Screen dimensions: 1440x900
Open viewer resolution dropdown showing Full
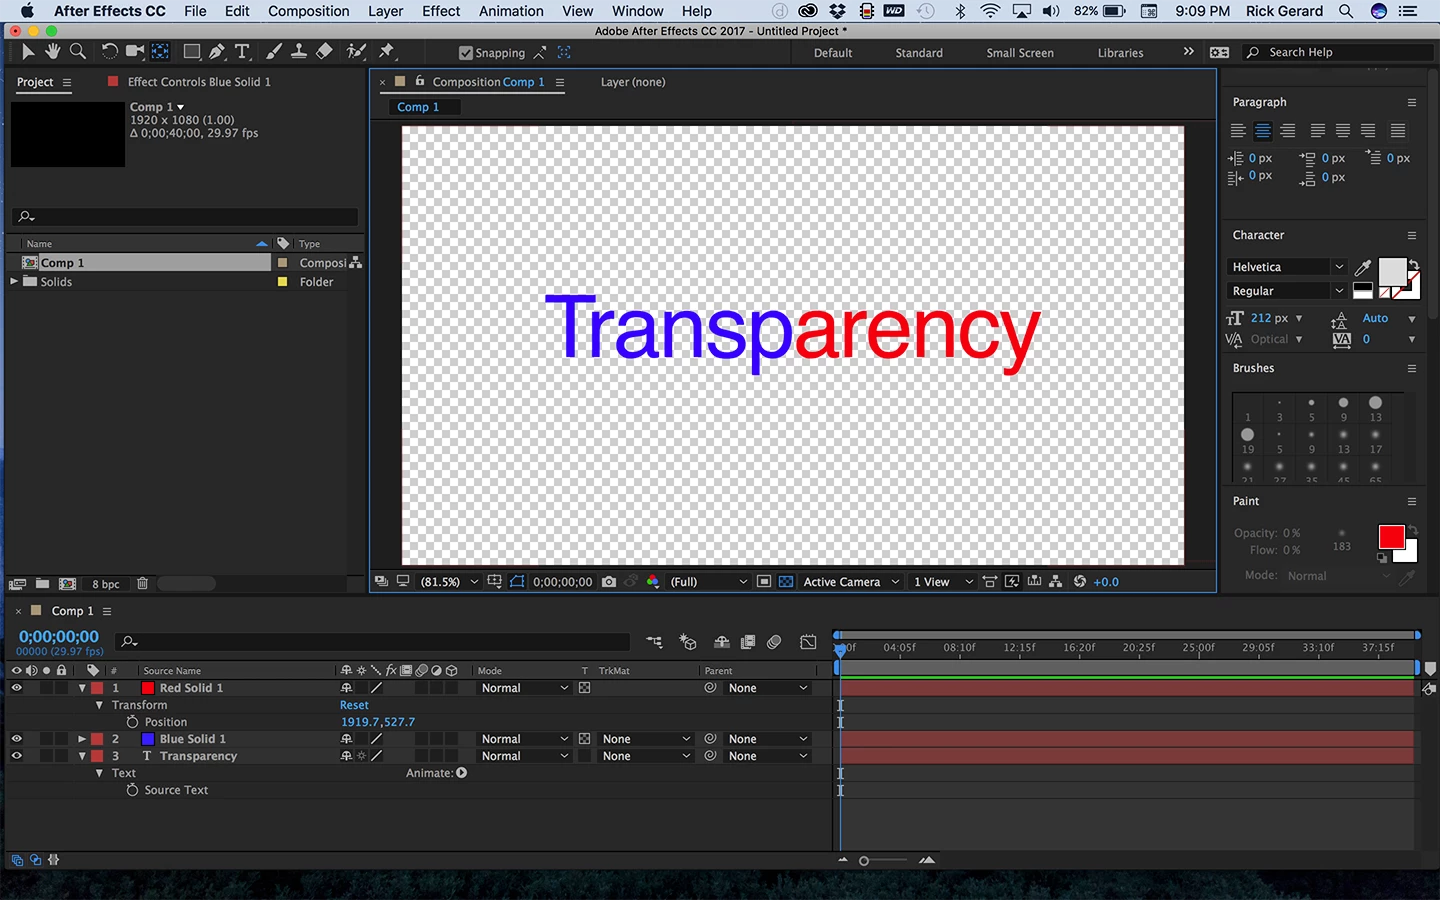pyautogui.click(x=708, y=581)
